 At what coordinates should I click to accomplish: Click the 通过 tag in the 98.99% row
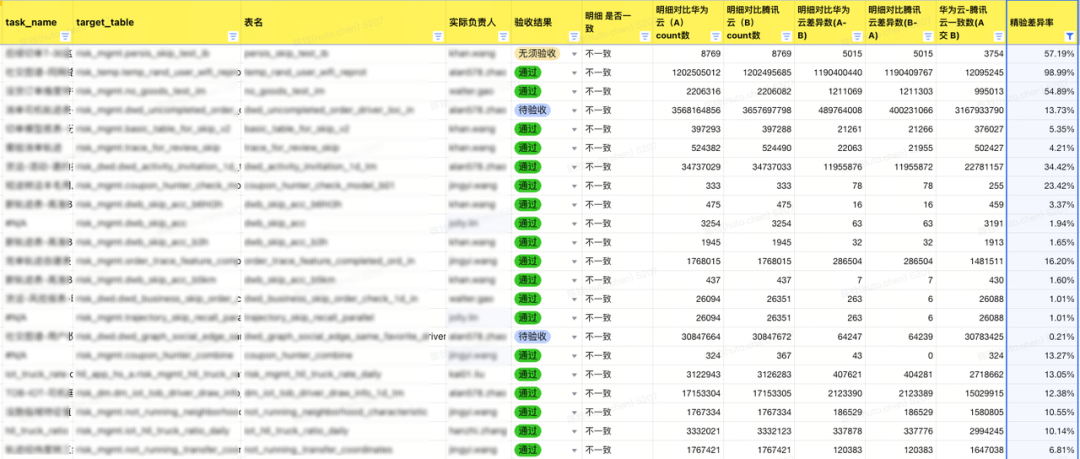(528, 72)
